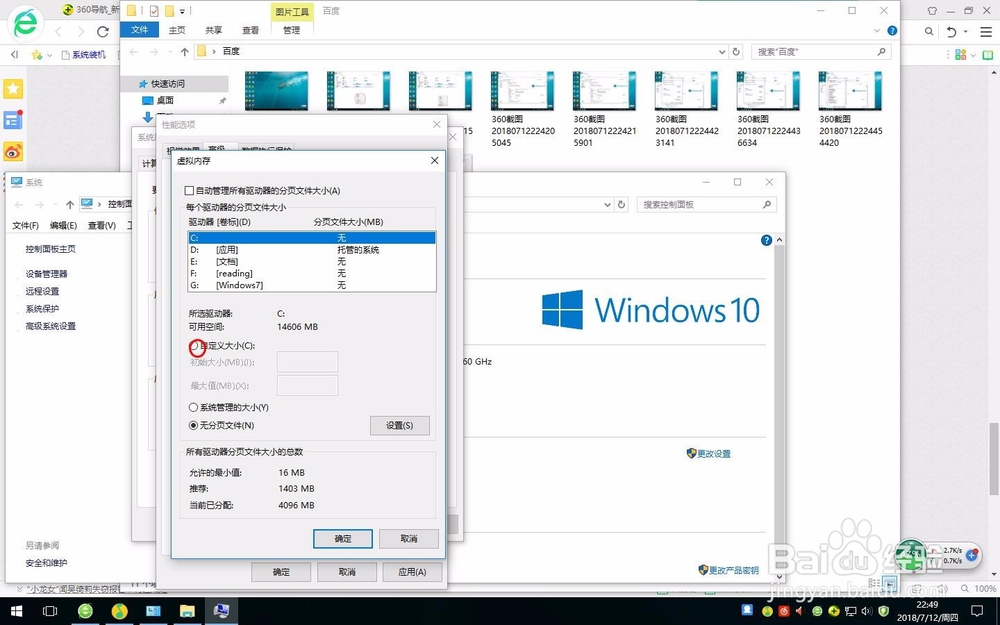The width and height of the screenshot is (1000, 625).
Task: Close the Virtual Memory dialog
Action: coord(434,161)
